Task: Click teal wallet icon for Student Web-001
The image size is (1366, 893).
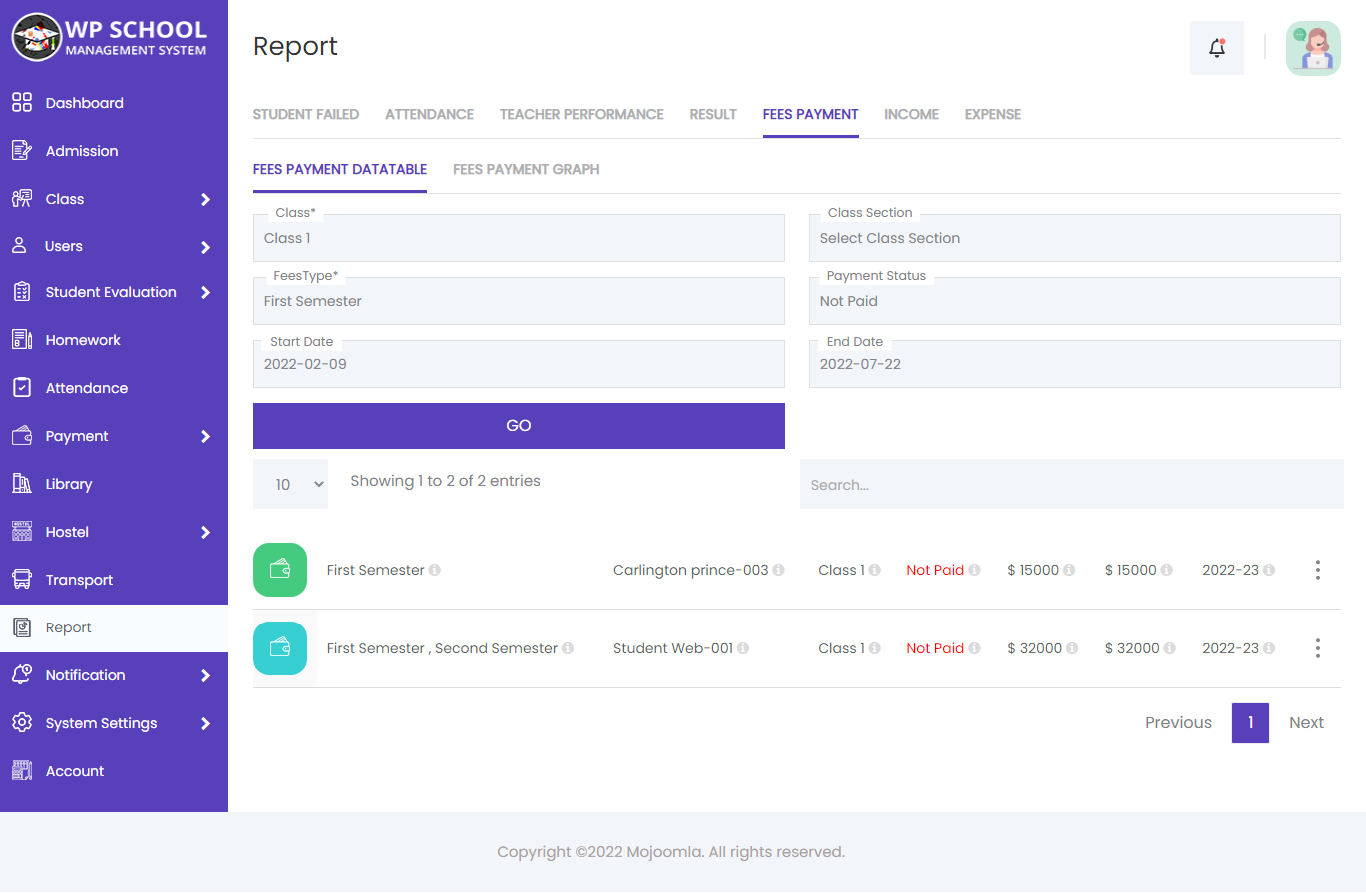Action: (280, 648)
